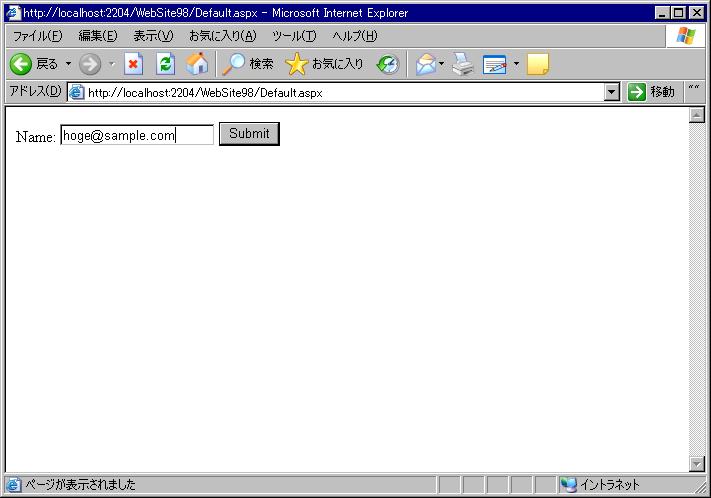Click the page icon in the address bar
711x498 pixels.
77,93
